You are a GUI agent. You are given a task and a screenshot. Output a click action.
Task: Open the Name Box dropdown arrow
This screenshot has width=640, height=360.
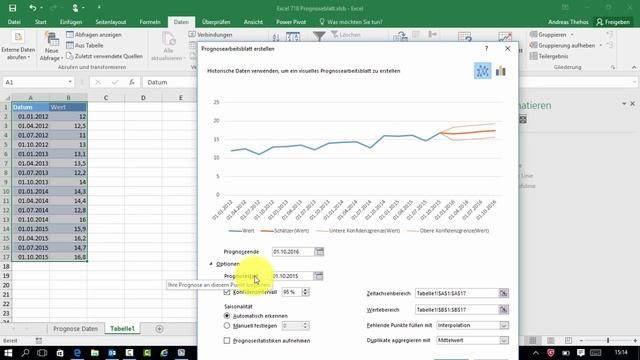click(70, 82)
